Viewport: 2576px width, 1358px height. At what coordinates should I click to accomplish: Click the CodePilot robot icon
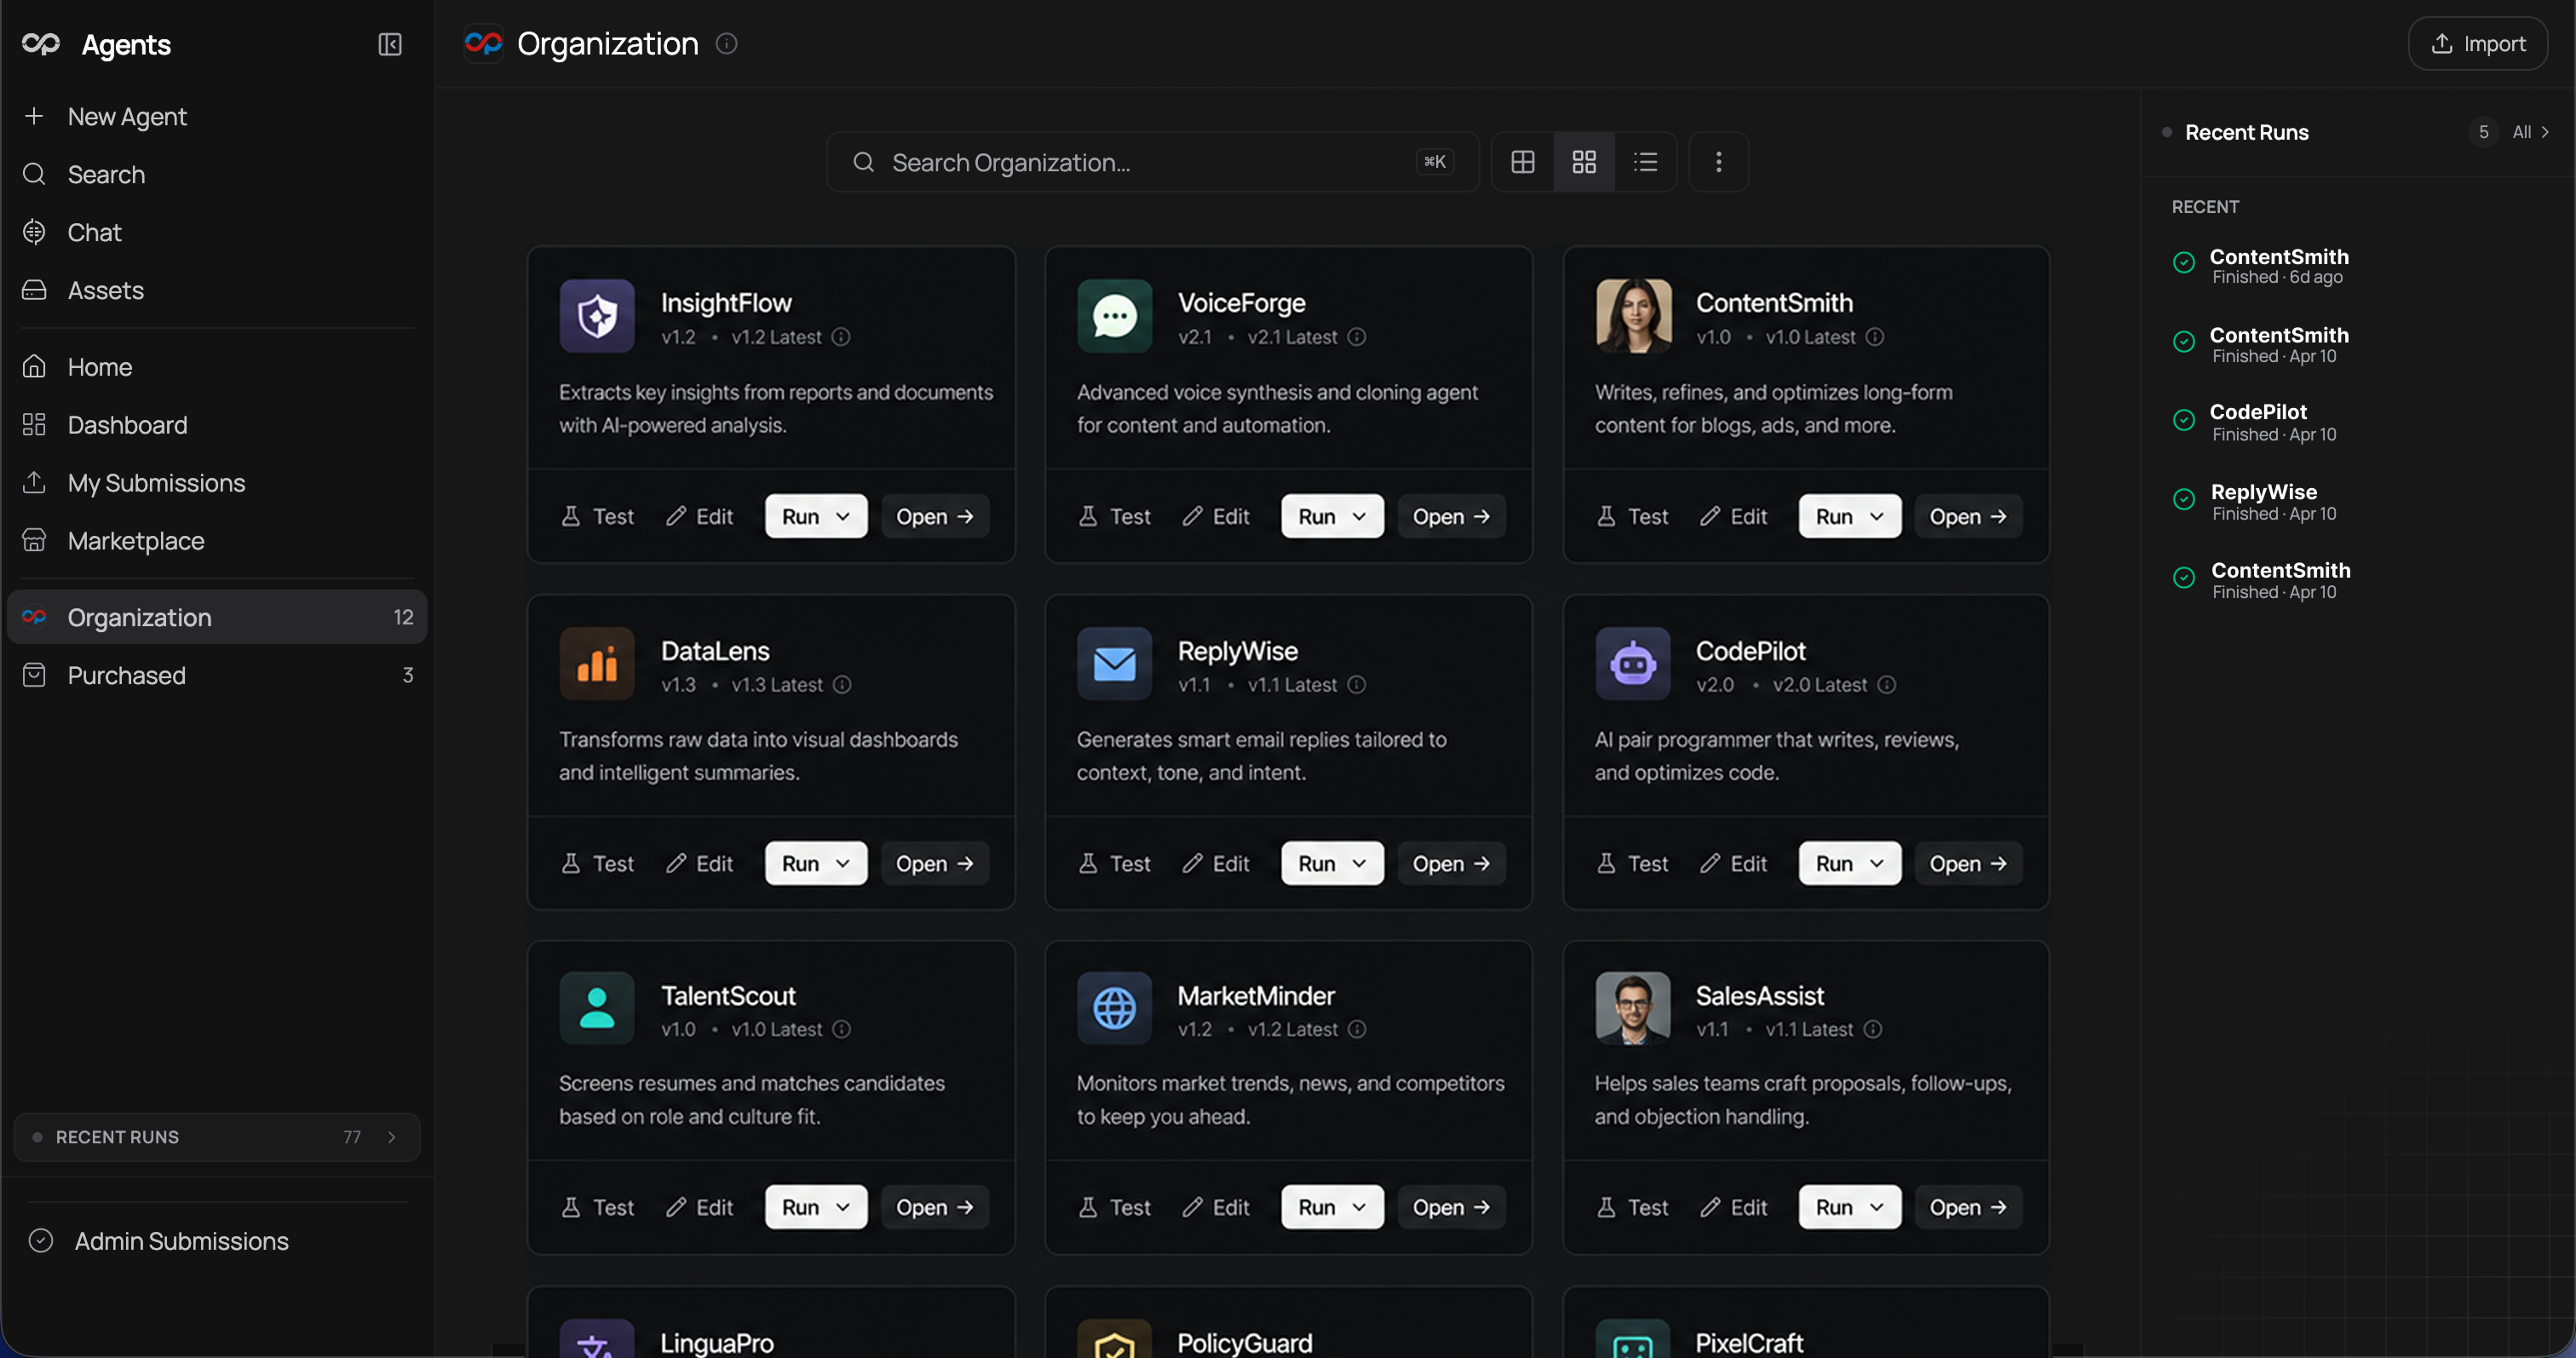coord(1633,664)
